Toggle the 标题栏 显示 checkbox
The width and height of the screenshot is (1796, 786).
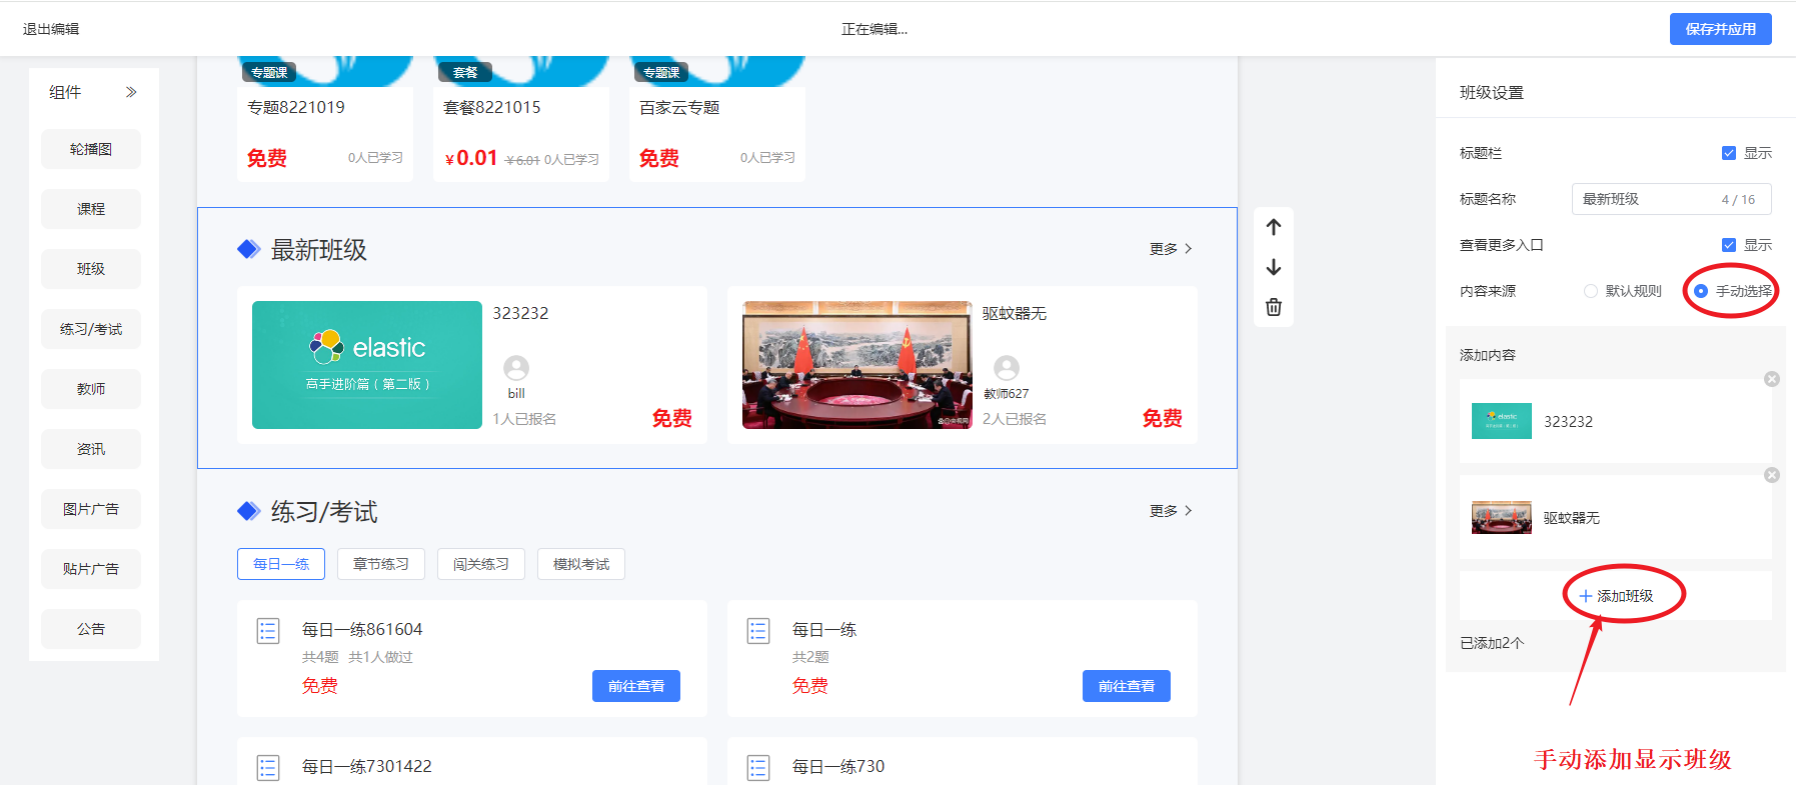[1728, 153]
